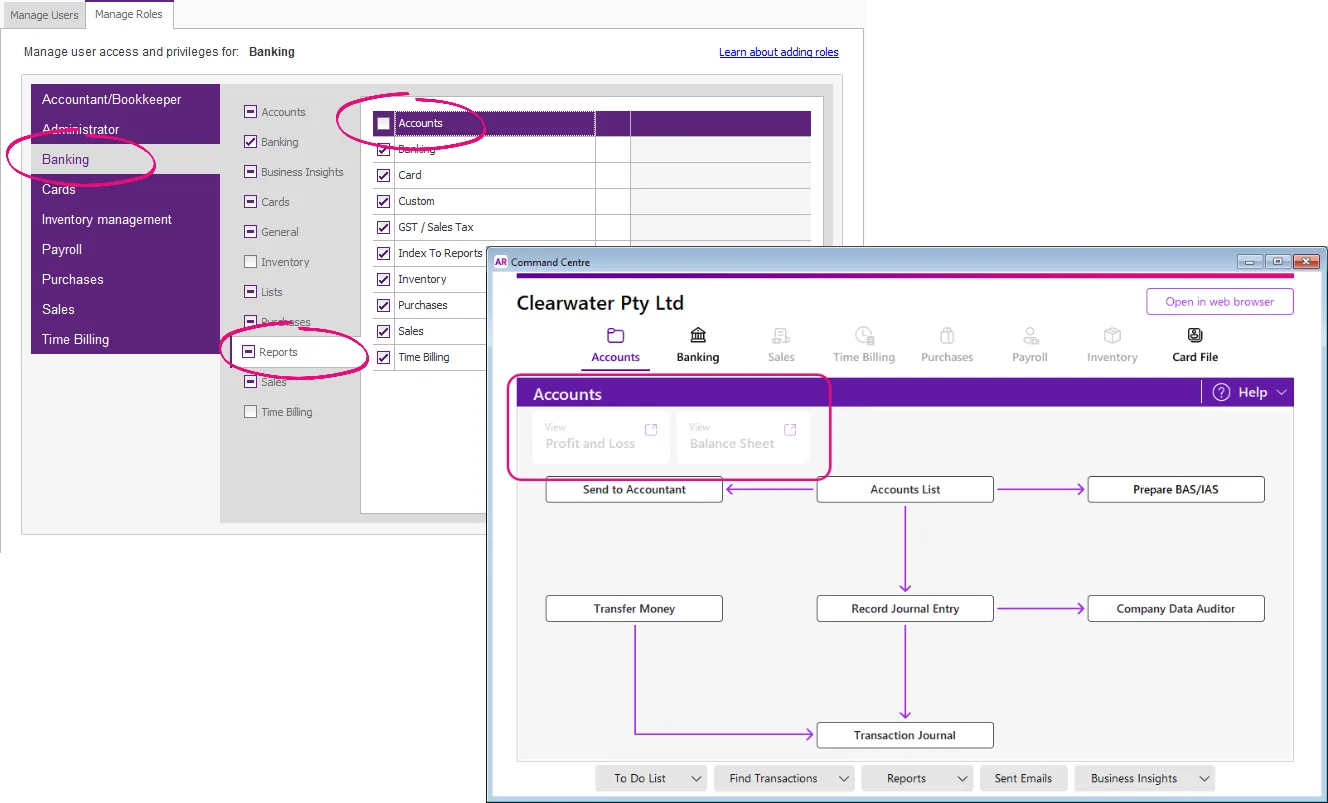The width and height of the screenshot is (1328, 803).
Task: Click the Time Billing module icon
Action: pyautogui.click(x=864, y=336)
